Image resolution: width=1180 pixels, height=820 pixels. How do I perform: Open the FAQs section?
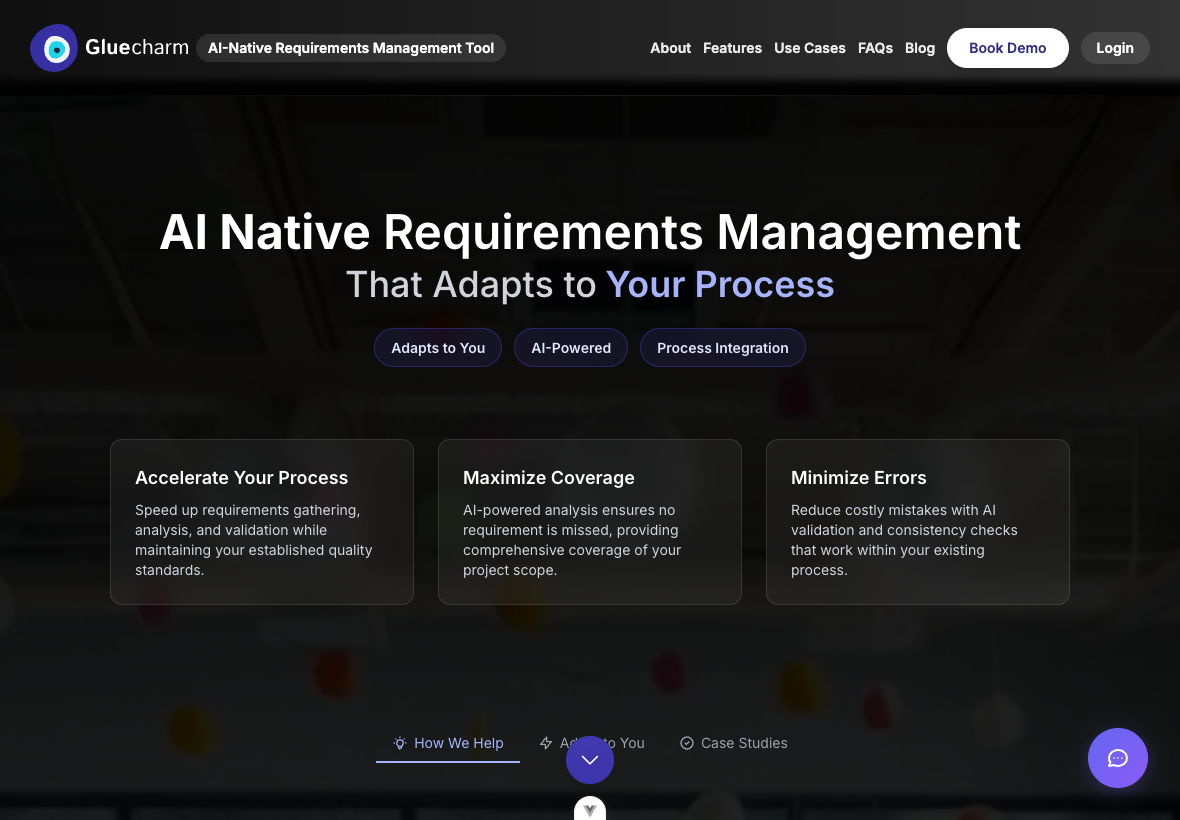click(875, 48)
